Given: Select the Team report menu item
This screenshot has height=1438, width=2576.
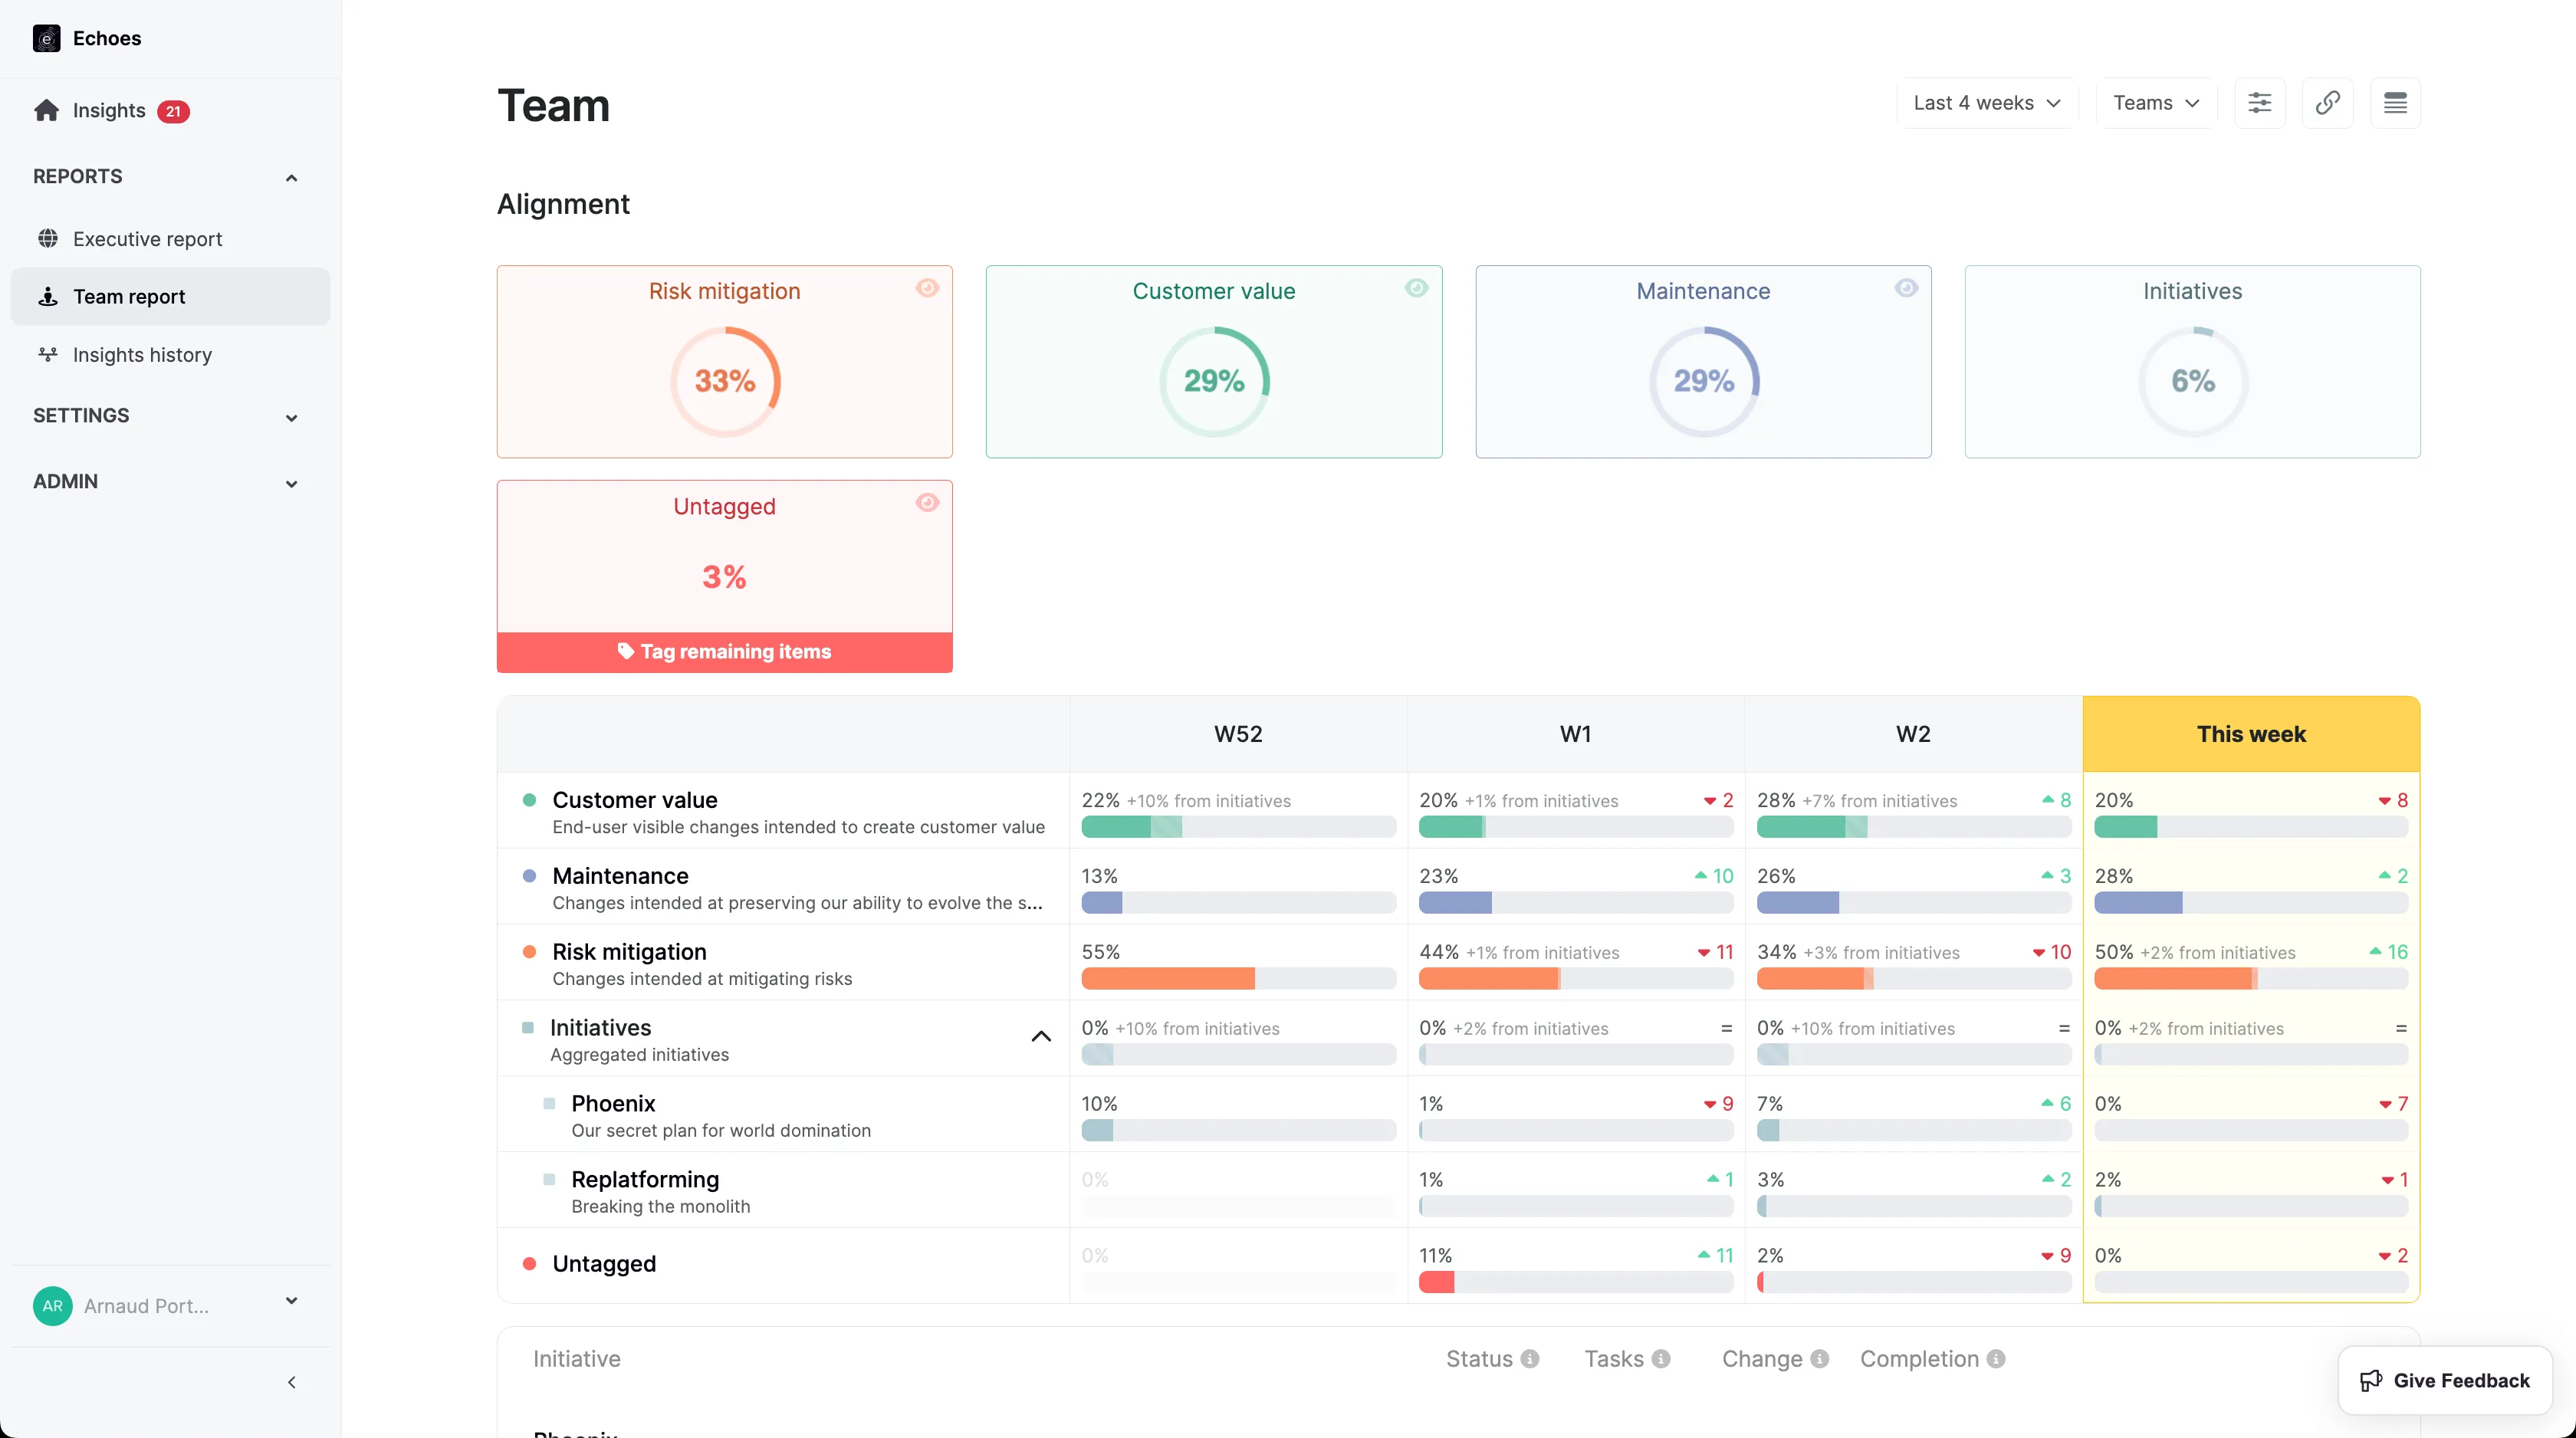Looking at the screenshot, I should tap(170, 297).
